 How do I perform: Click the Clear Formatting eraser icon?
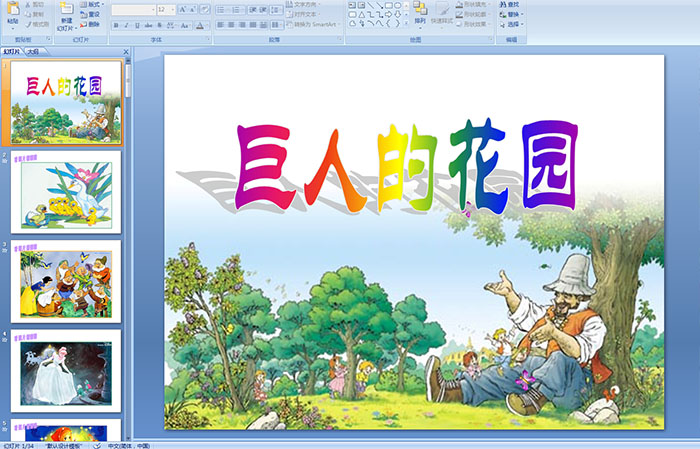204,9
